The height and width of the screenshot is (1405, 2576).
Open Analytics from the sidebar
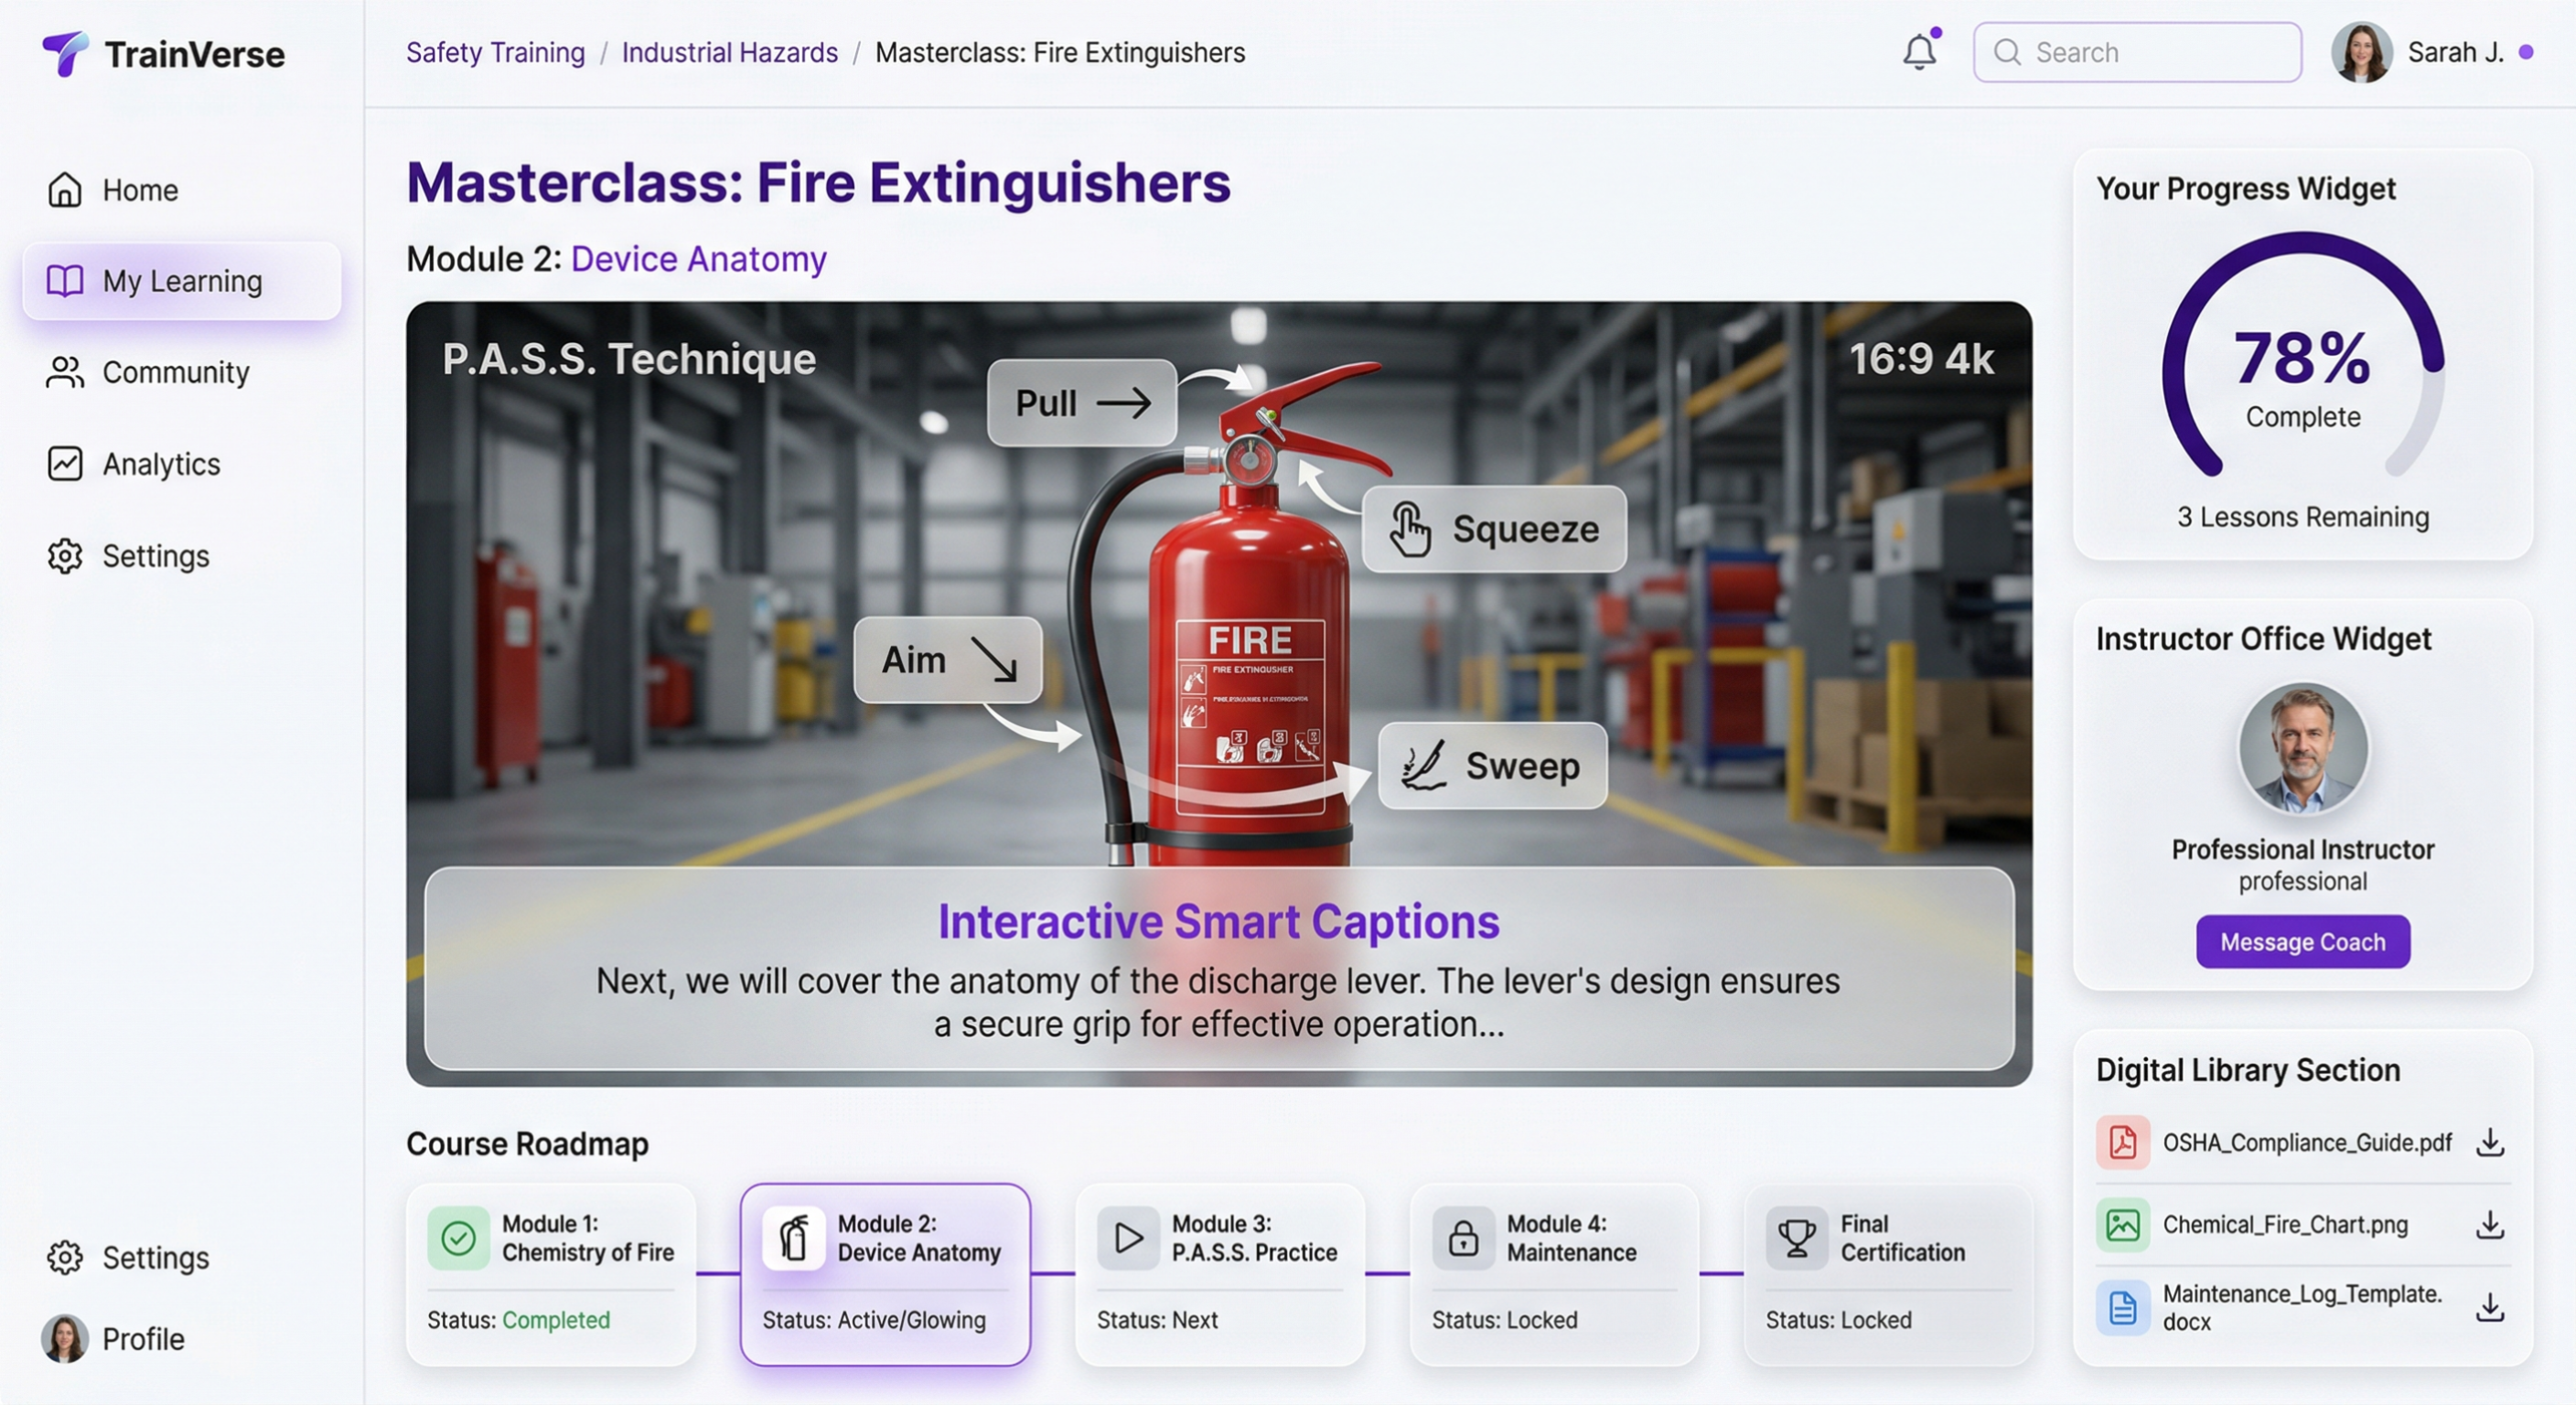pyautogui.click(x=161, y=464)
